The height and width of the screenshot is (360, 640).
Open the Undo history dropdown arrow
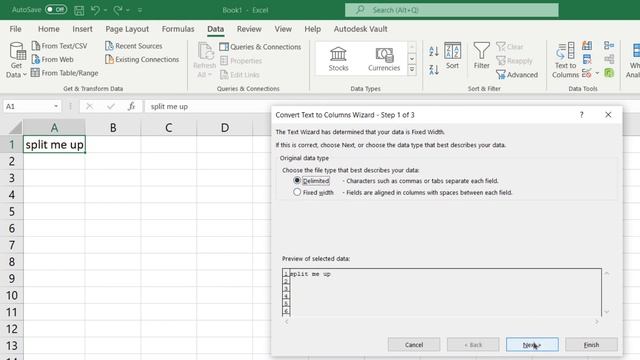[x=105, y=10]
